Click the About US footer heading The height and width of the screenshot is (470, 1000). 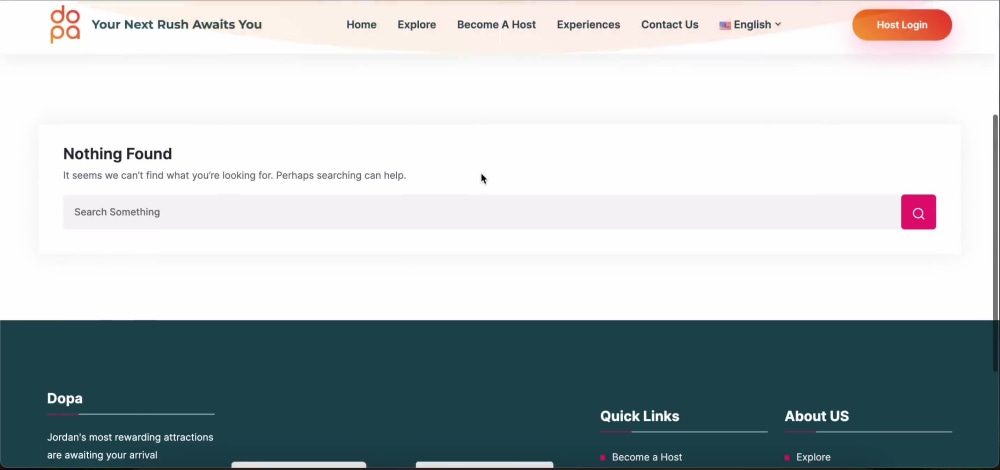pos(816,416)
